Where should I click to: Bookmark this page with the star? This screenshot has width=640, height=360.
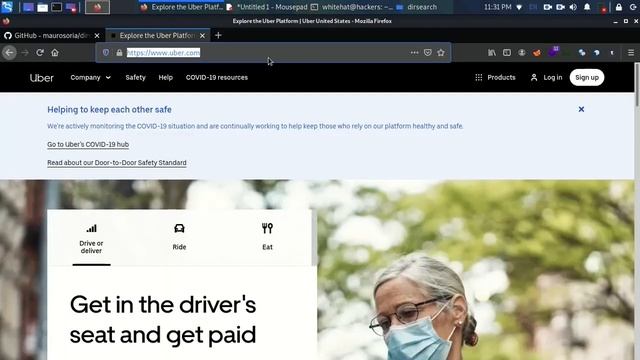click(x=441, y=53)
